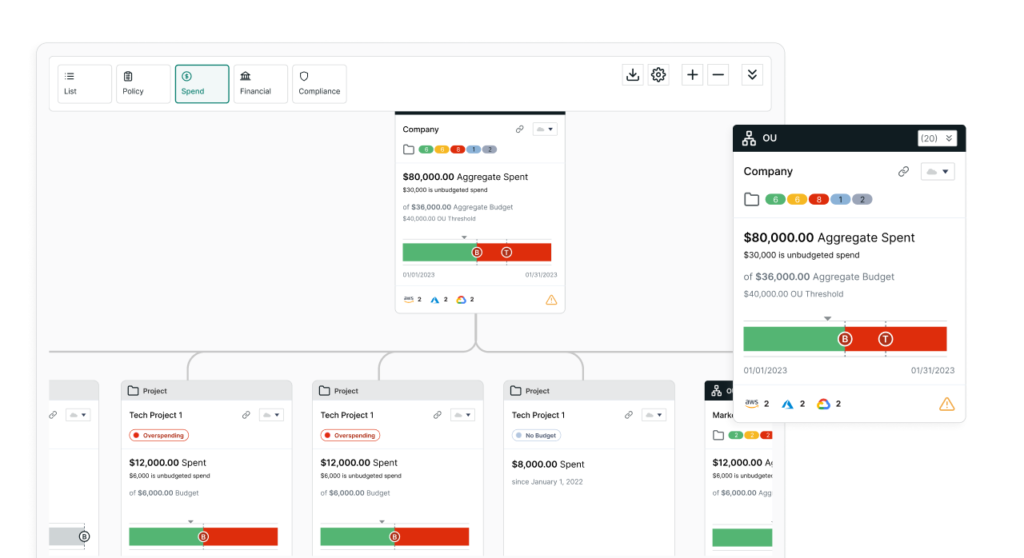The width and height of the screenshot is (1024, 558).
Task: Click the minus zoom-out button
Action: pos(718,75)
